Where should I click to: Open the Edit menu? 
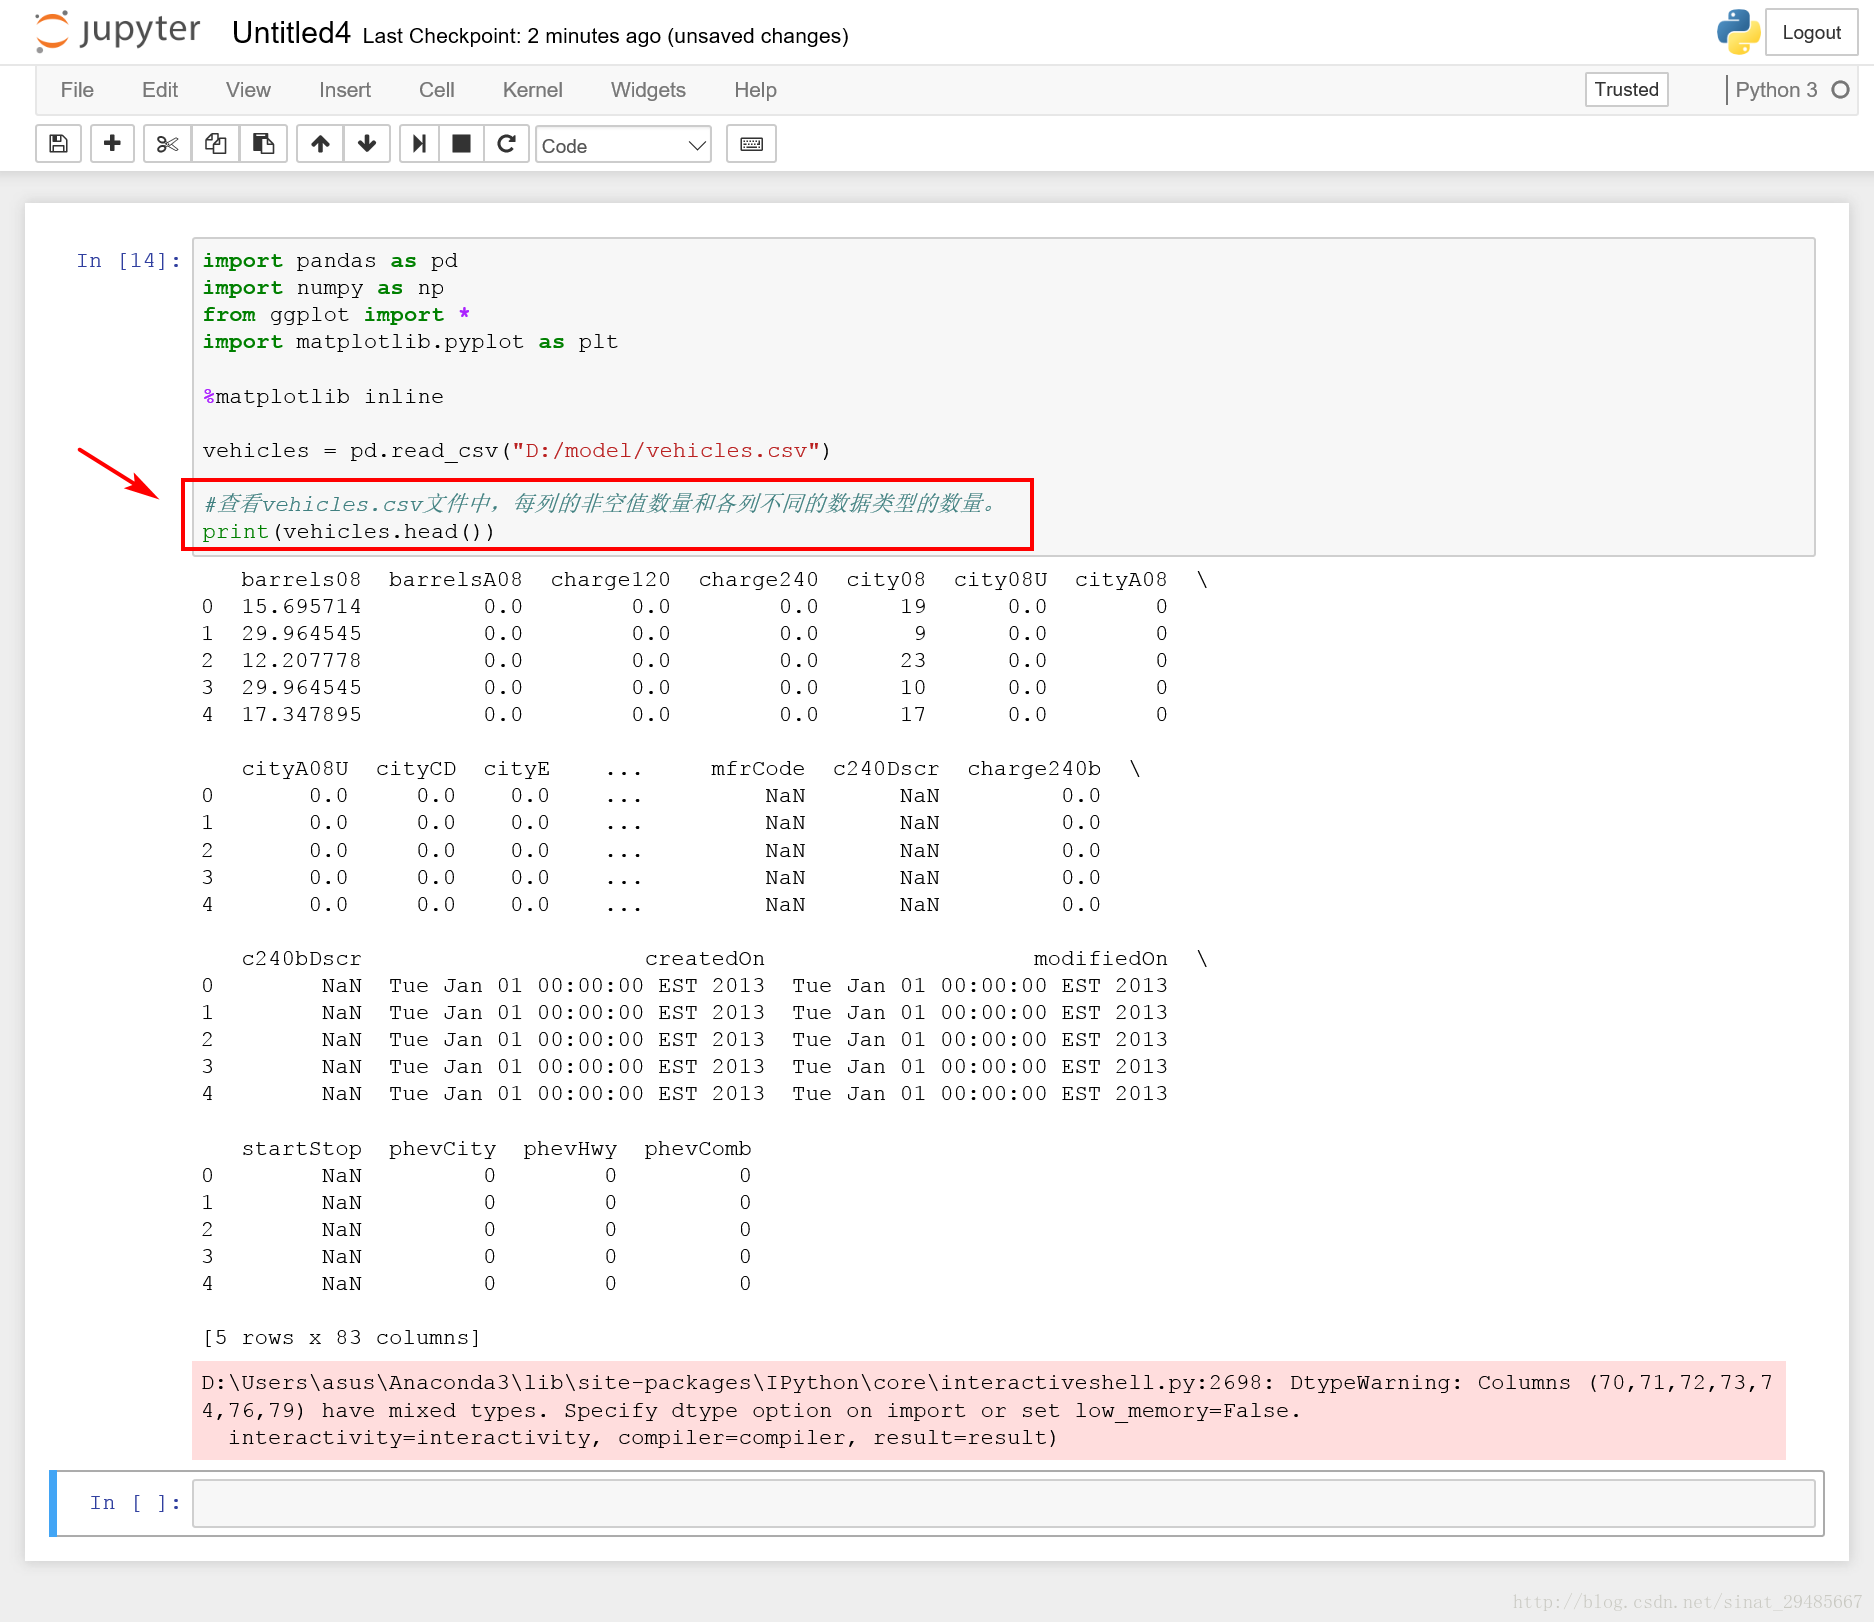[x=160, y=90]
